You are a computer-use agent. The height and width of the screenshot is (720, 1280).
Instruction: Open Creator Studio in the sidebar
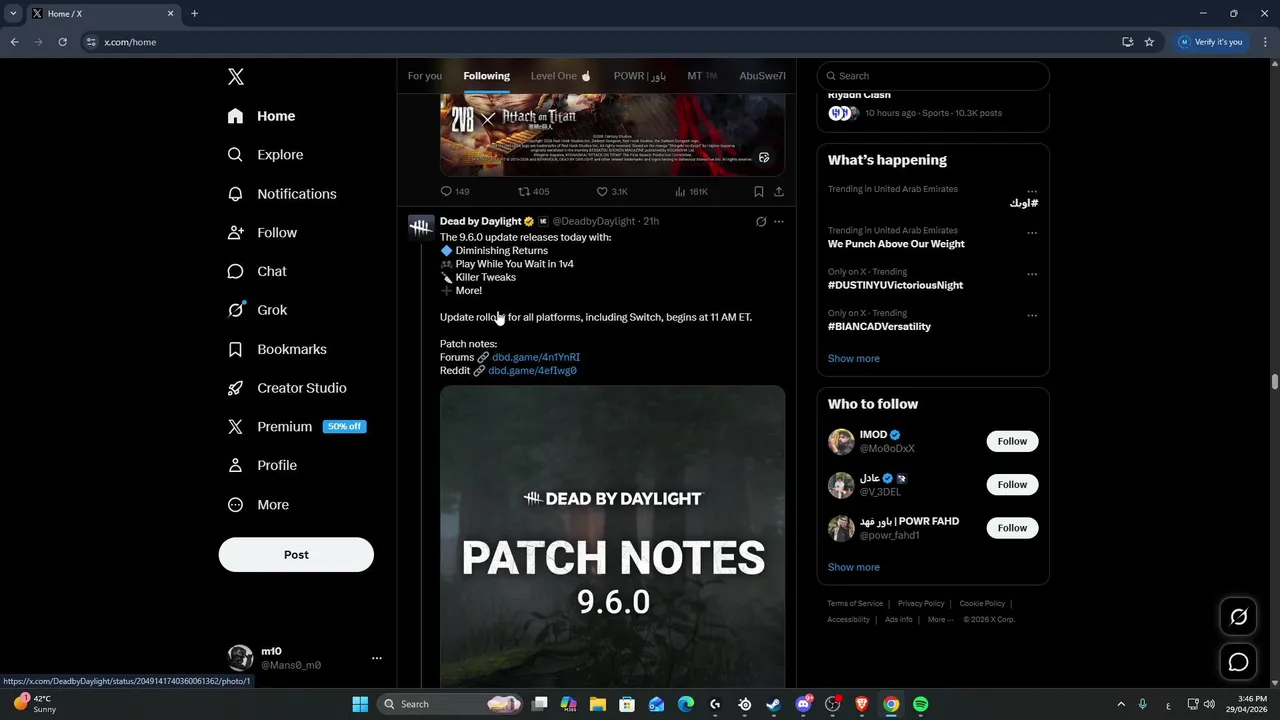click(287, 388)
